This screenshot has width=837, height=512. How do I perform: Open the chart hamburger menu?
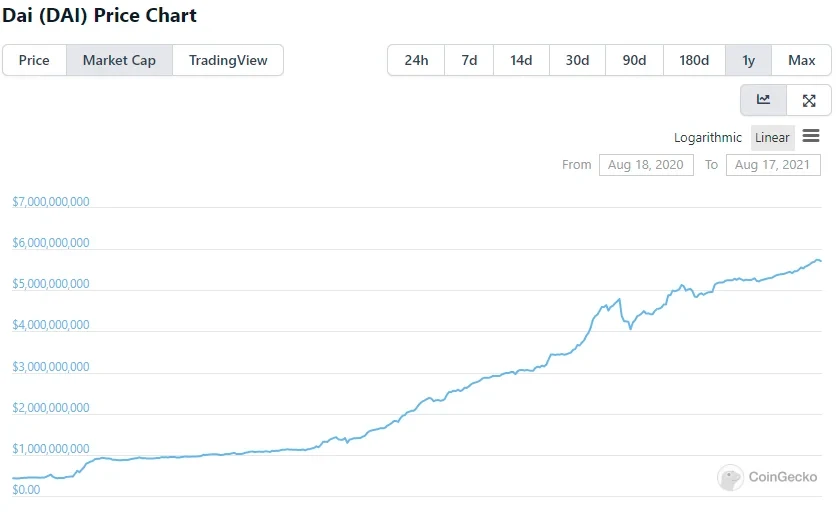click(x=811, y=137)
